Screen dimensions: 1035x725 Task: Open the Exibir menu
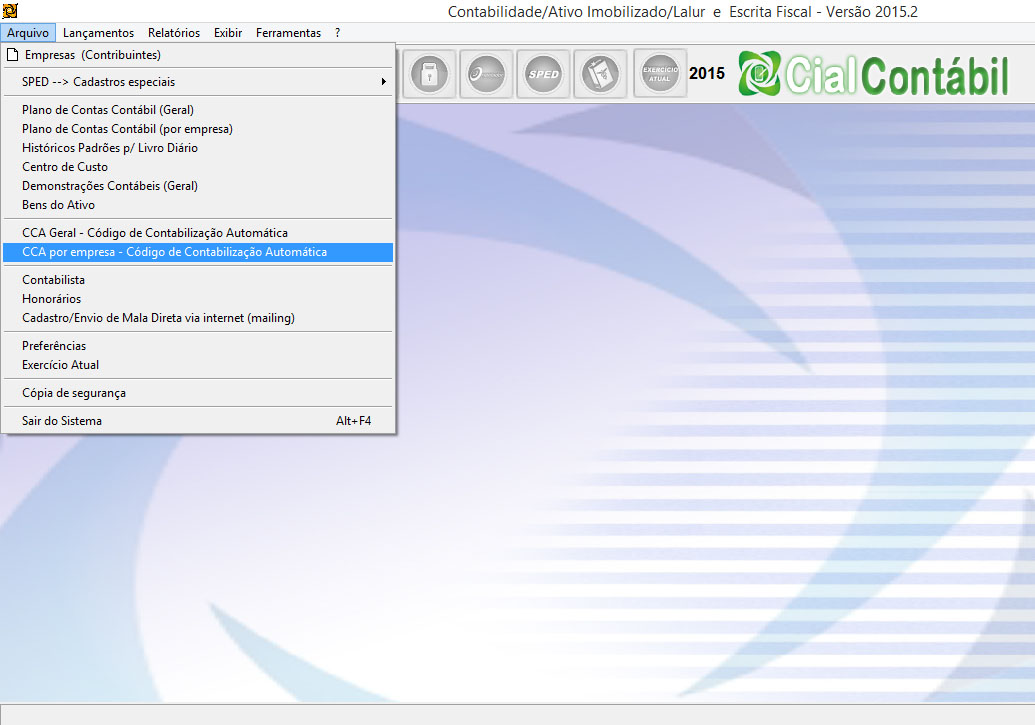tap(228, 33)
